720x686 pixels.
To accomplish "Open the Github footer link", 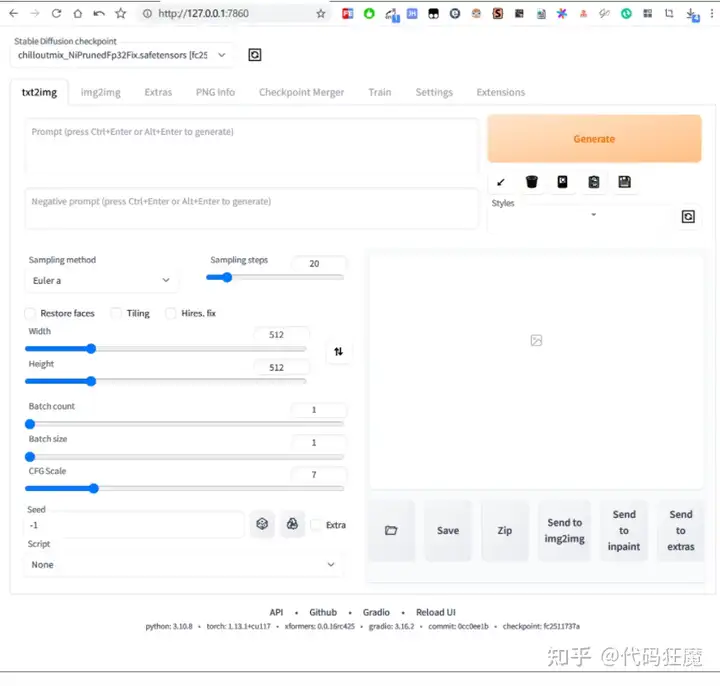I will click(323, 613).
